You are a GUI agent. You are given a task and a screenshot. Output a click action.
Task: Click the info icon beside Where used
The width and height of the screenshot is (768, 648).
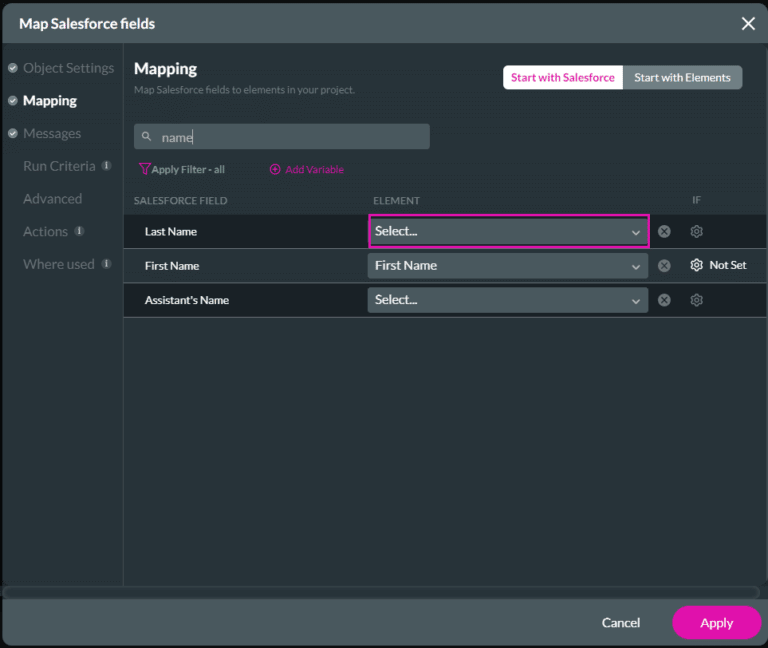[x=106, y=264]
